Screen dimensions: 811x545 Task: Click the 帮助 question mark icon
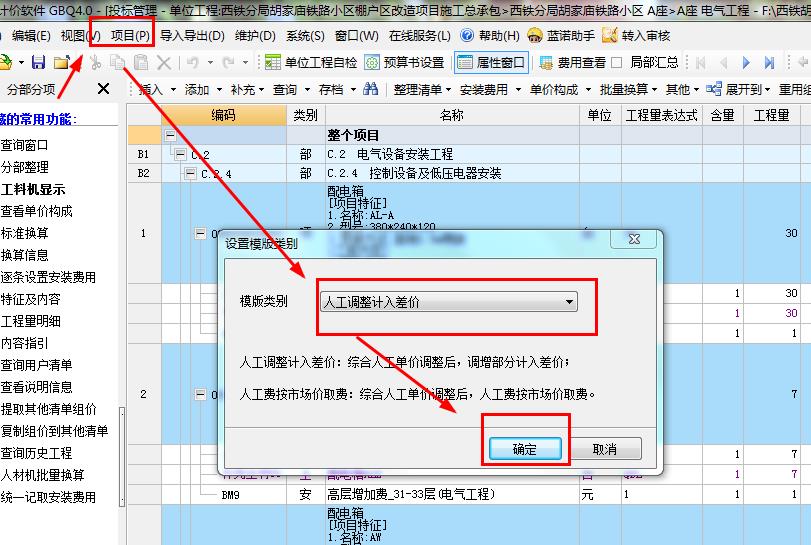coord(467,35)
